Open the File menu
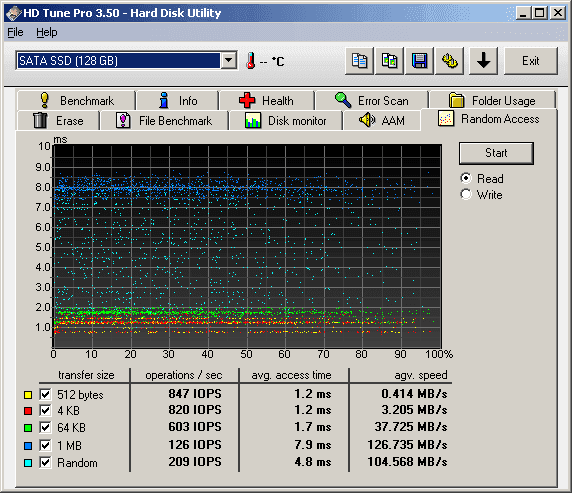The width and height of the screenshot is (572, 493). coord(15,32)
